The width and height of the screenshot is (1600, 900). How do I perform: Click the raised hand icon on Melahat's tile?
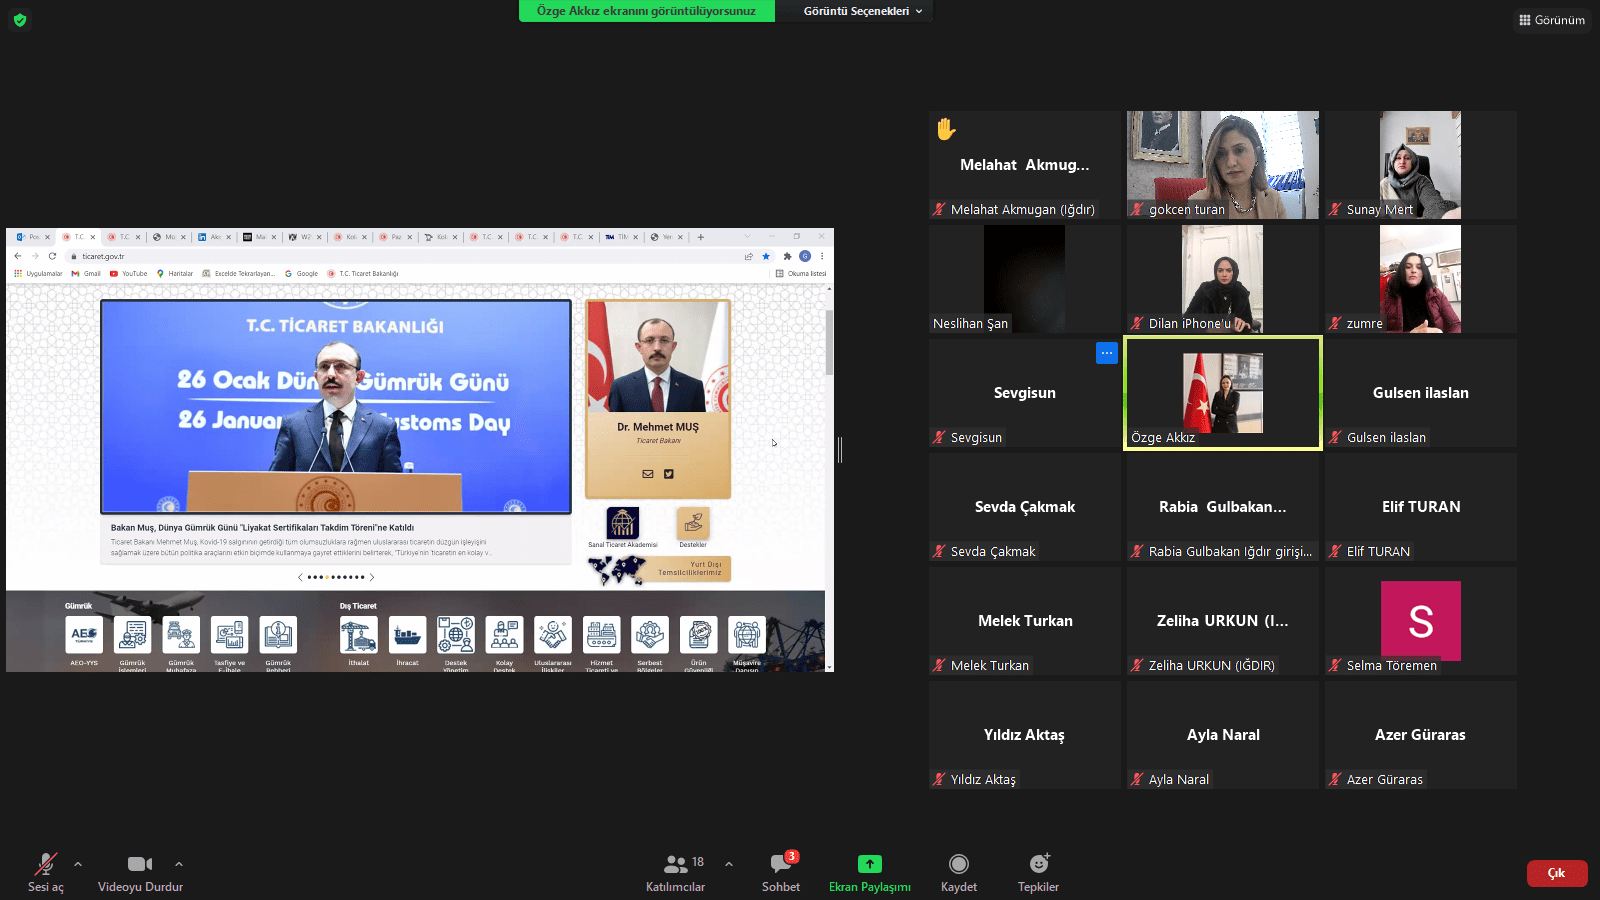point(946,129)
